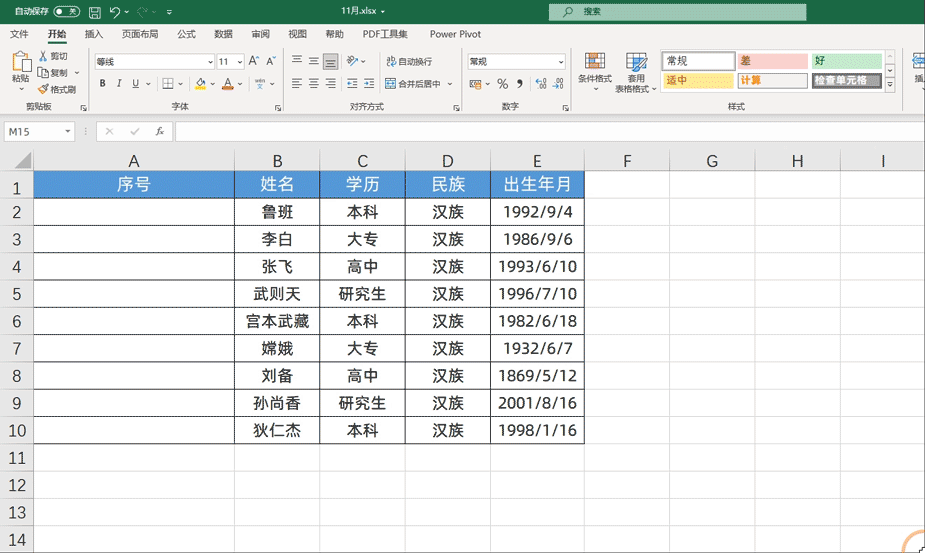Toggle italic formatting

tap(119, 84)
